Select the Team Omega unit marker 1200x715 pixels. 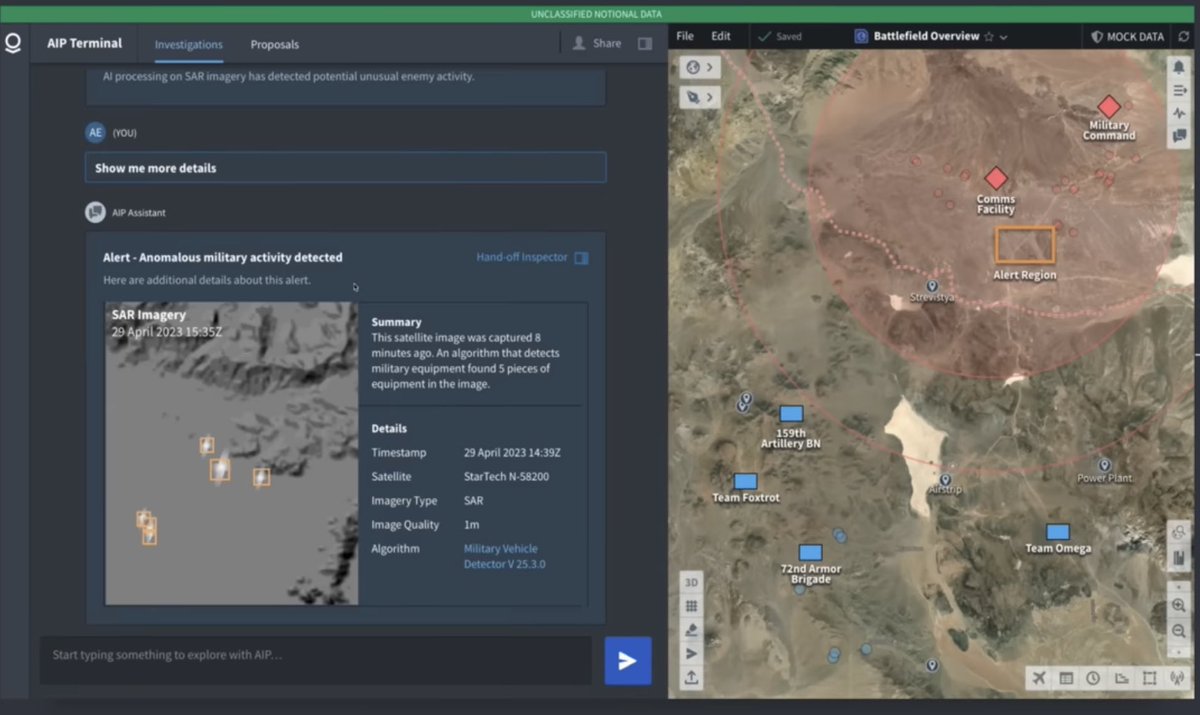pos(1058,532)
